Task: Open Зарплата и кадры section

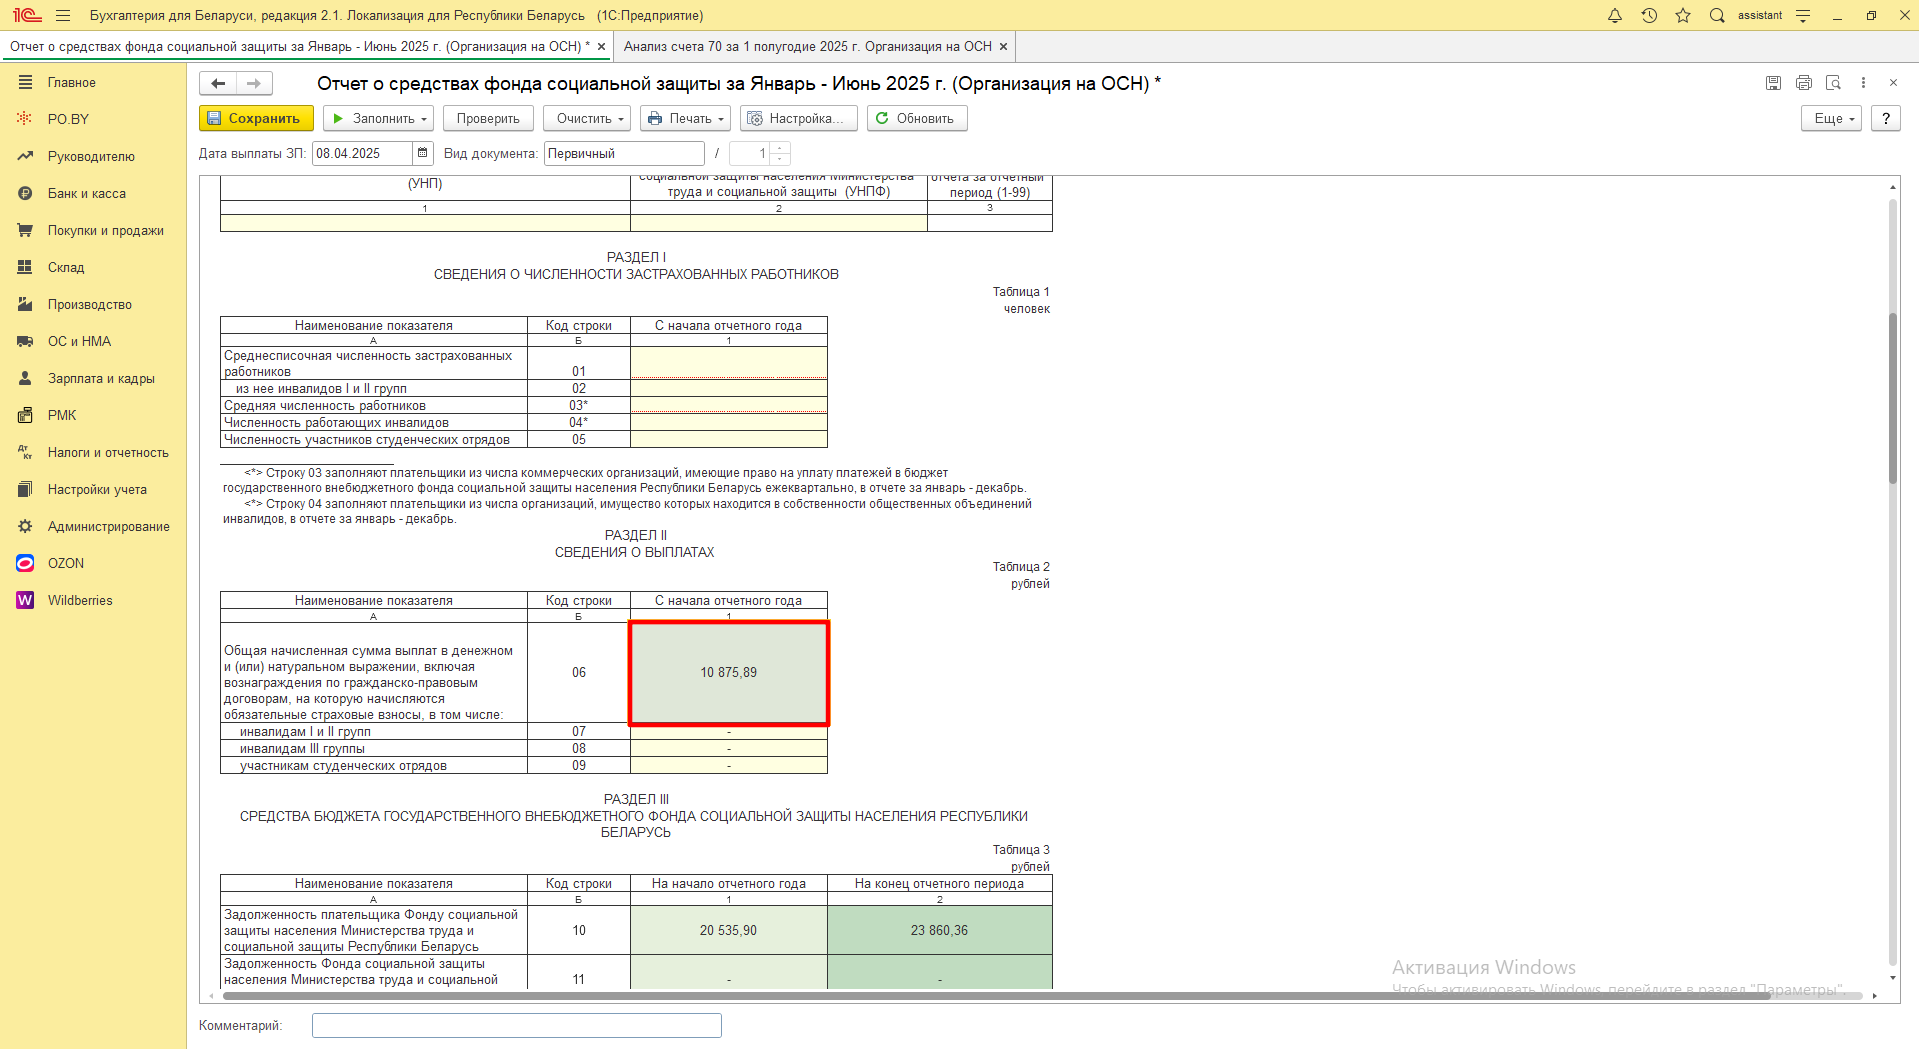Action: [x=100, y=378]
